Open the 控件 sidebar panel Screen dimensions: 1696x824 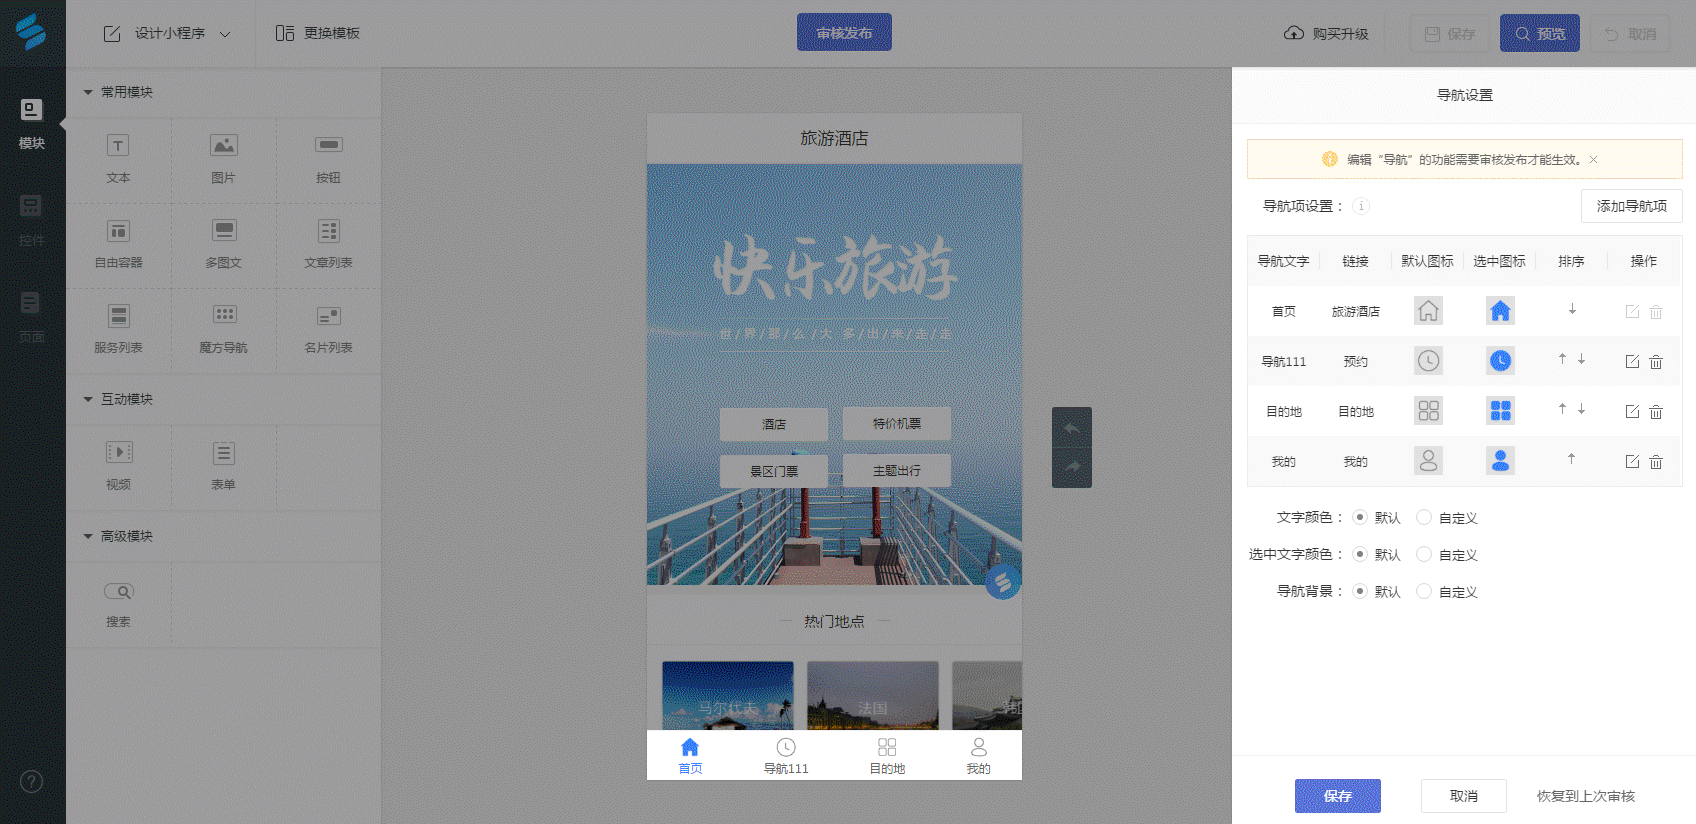coord(32,221)
